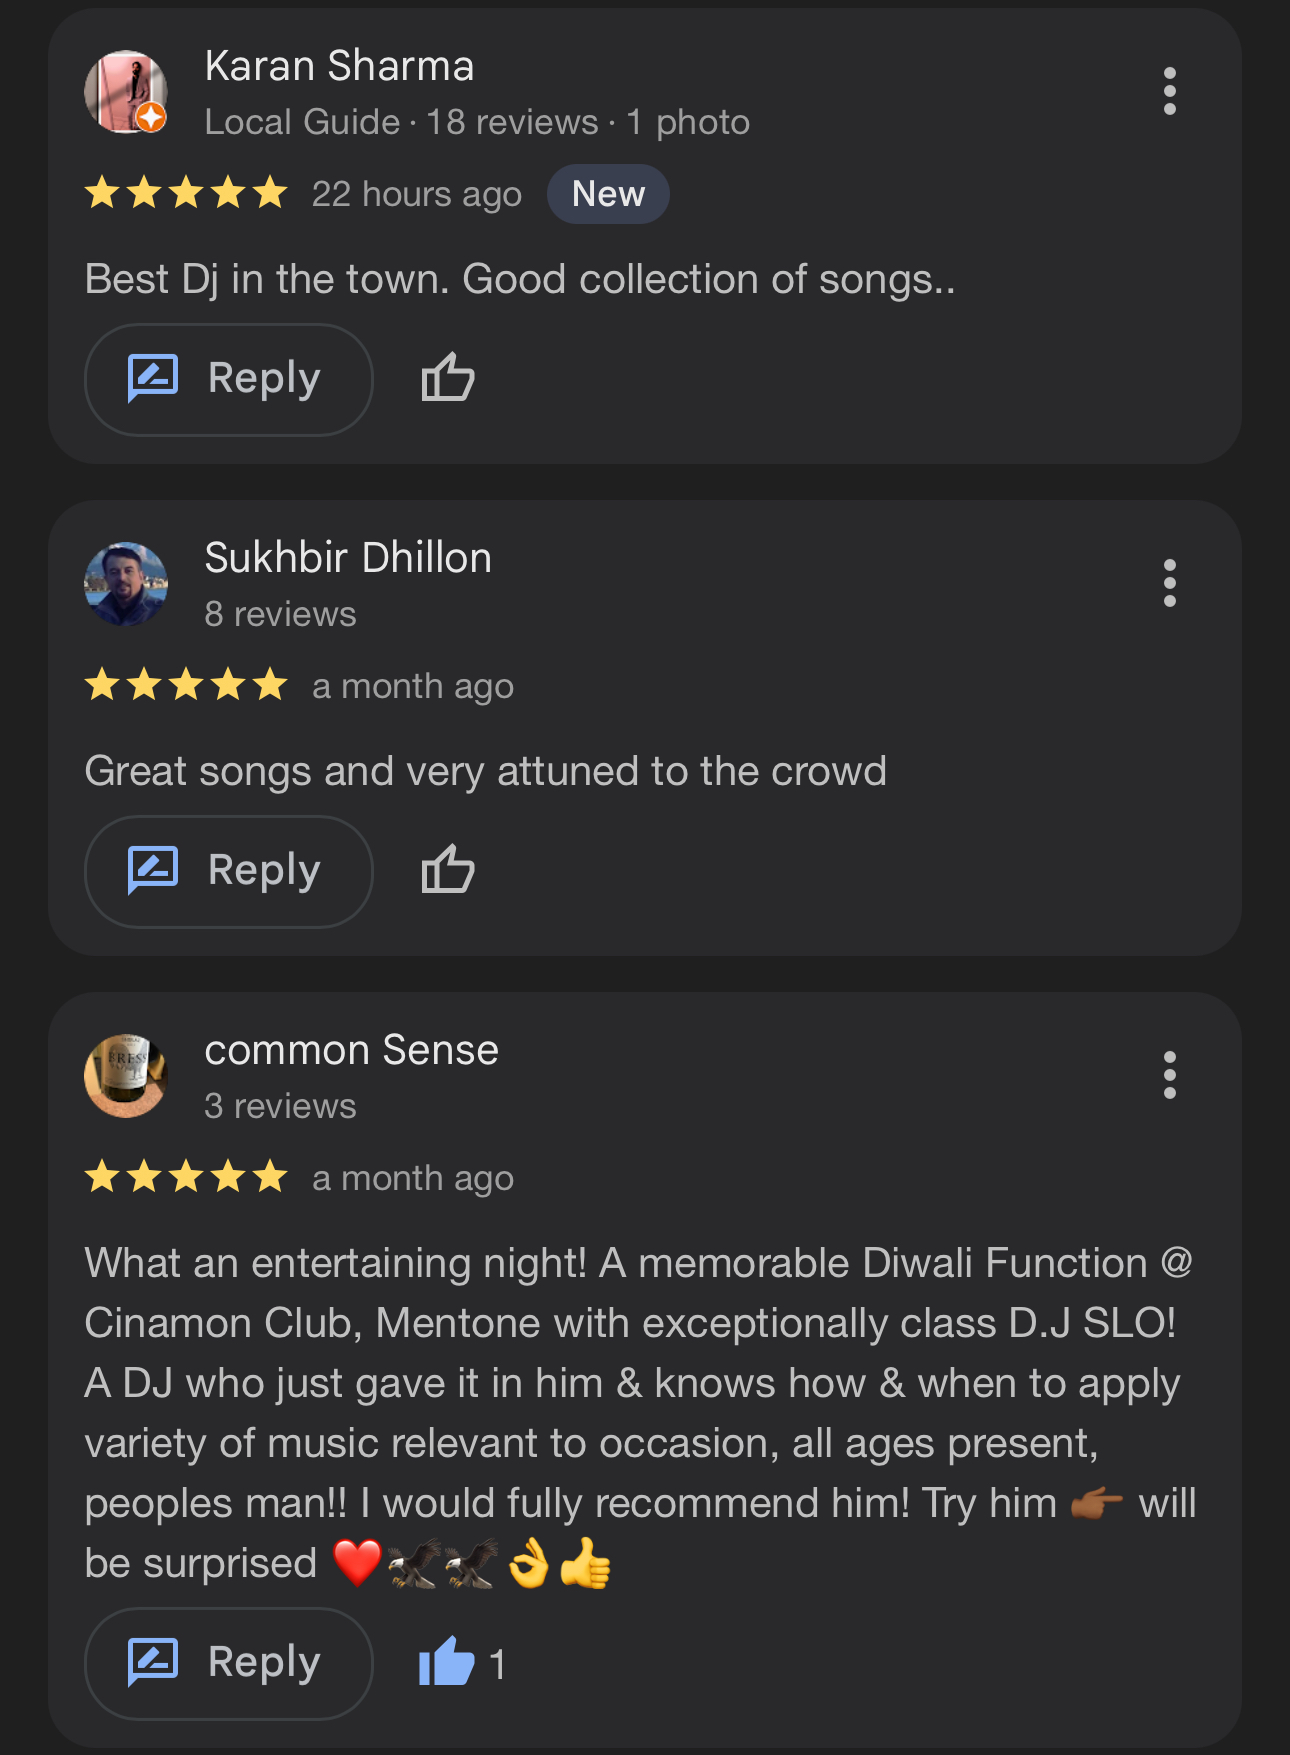
Task: Remove the like from common Sense's review
Action: pyautogui.click(x=446, y=1662)
